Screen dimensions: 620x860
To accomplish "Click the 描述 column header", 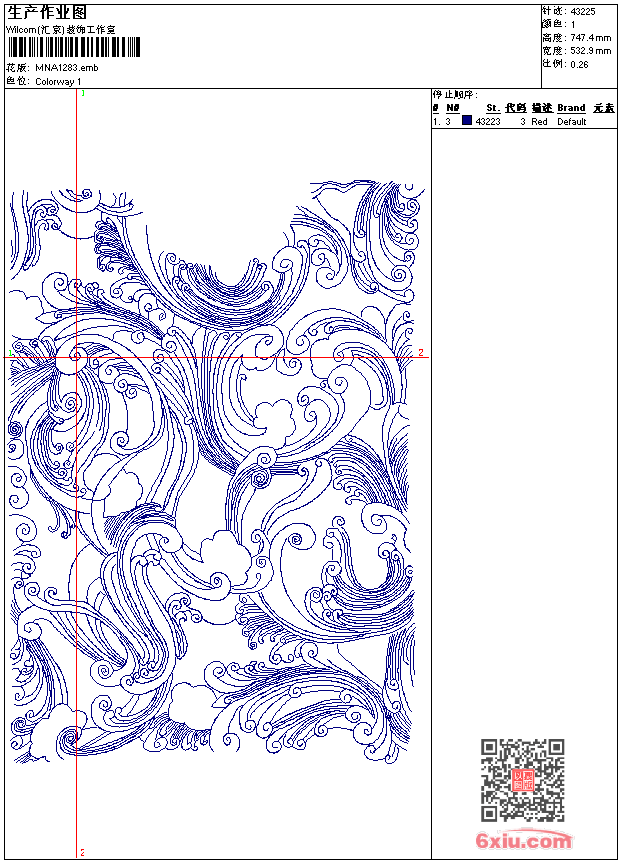I will tap(541, 107).
